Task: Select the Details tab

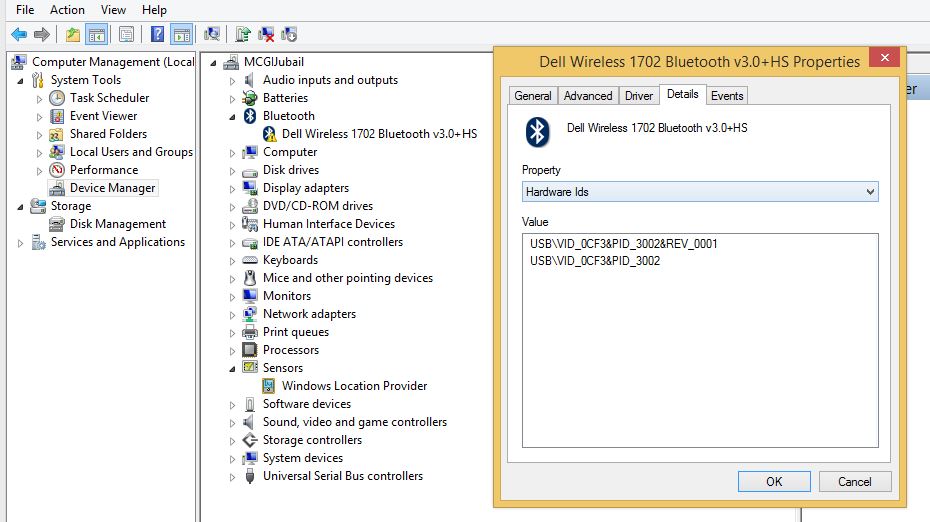Action: pos(683,94)
